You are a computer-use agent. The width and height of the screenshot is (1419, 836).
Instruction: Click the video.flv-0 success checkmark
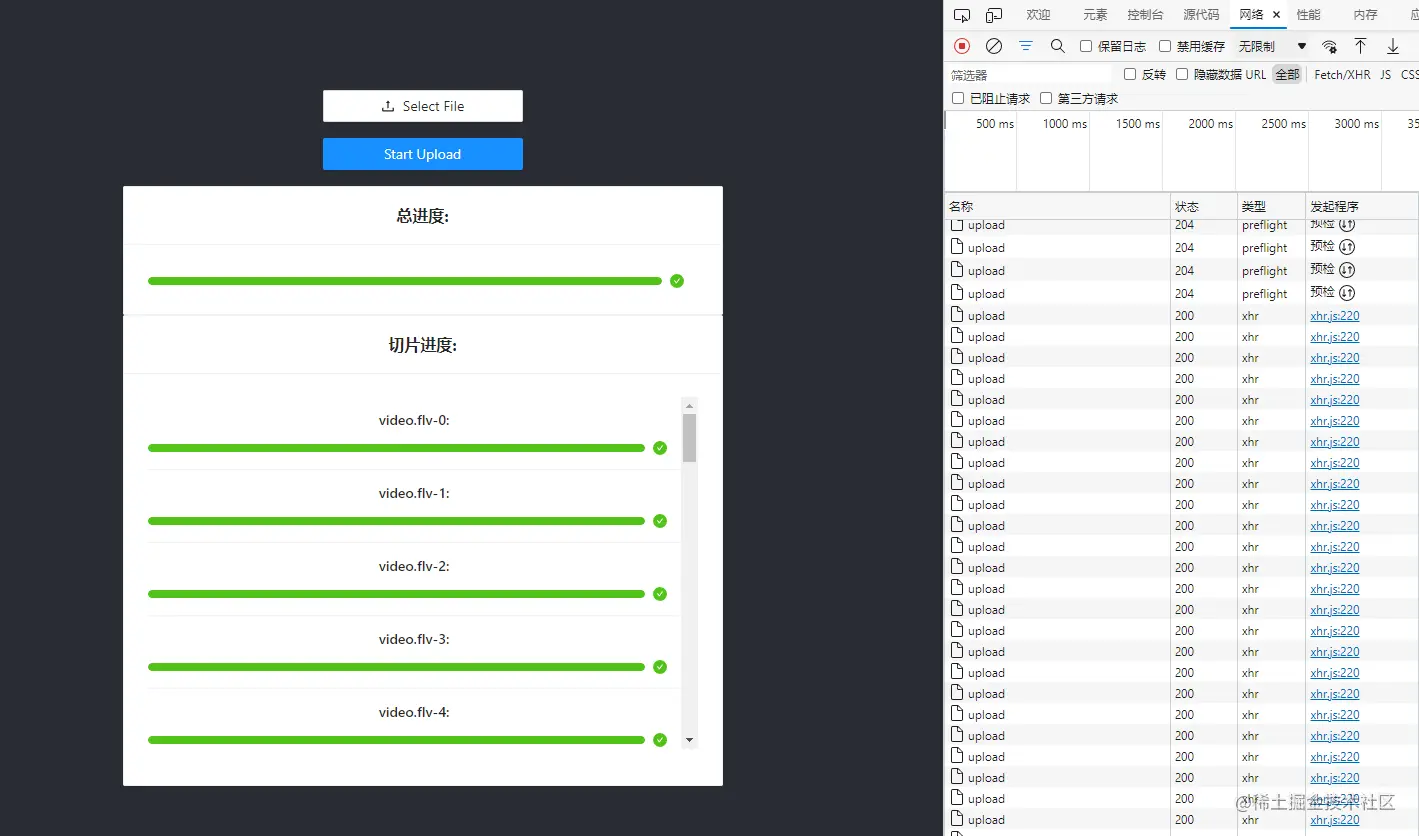tap(660, 448)
